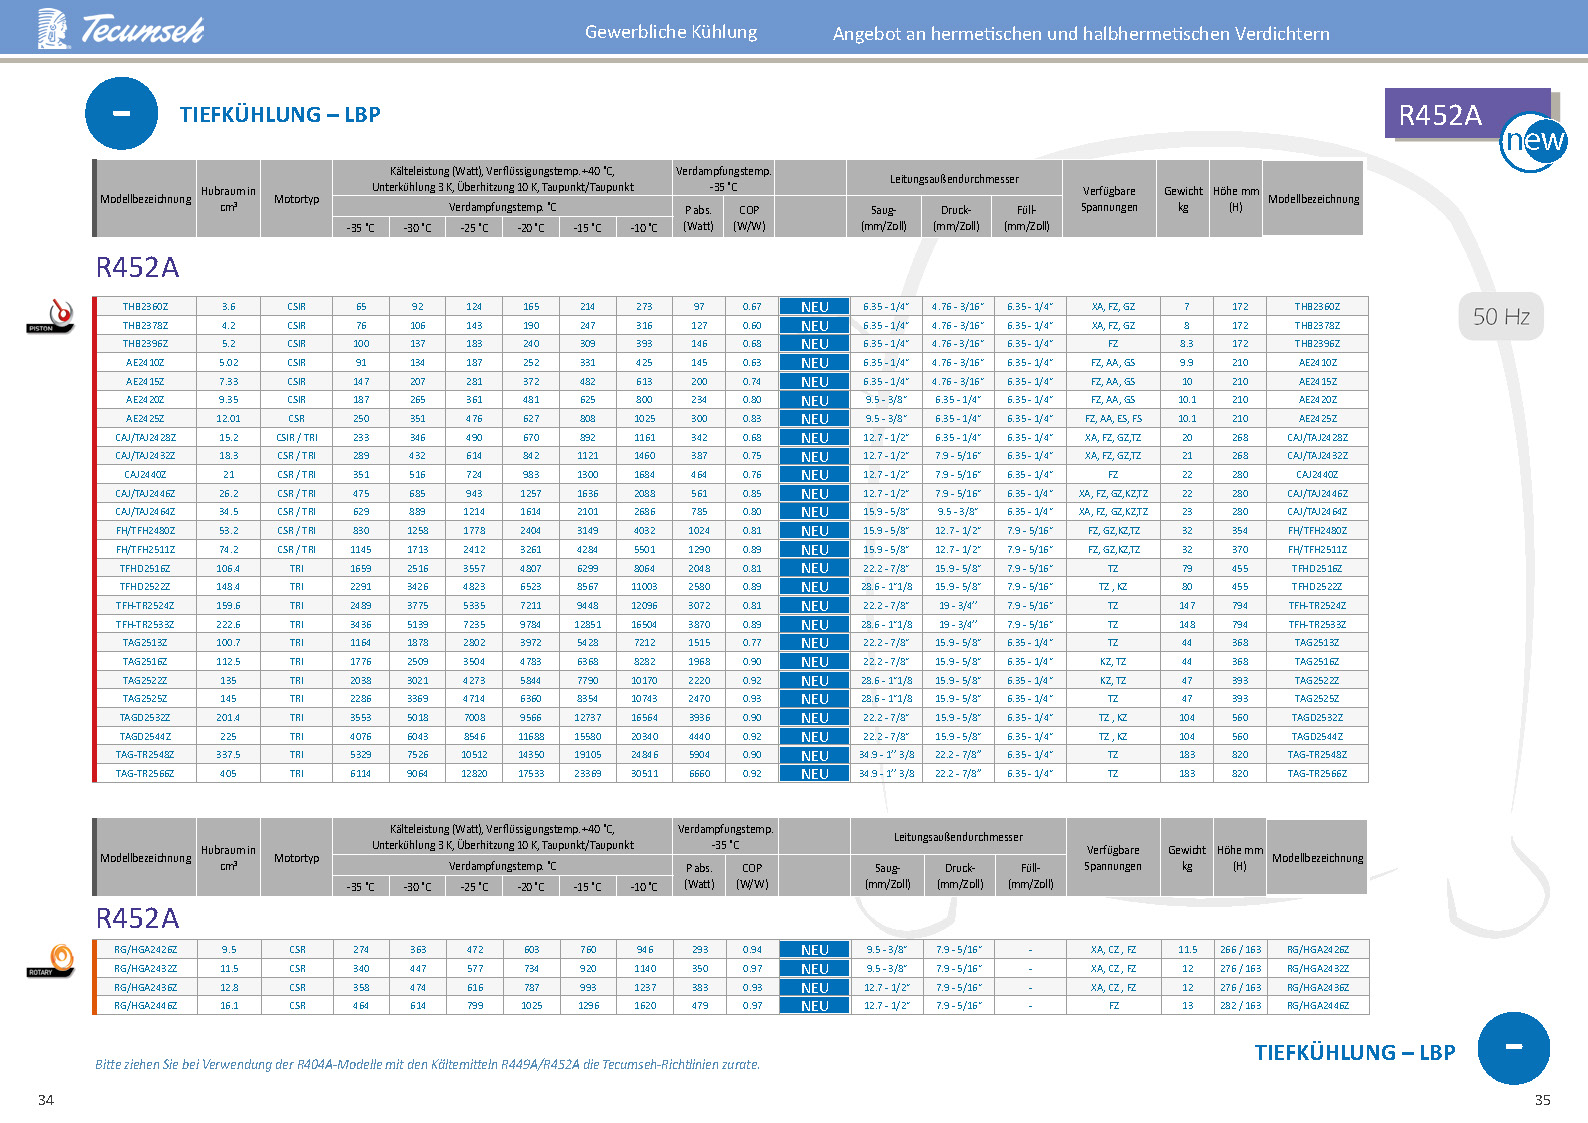Click the top 'TIEFKÜHLUNG – LBP' heading
The width and height of the screenshot is (1588, 1123).
click(x=280, y=115)
